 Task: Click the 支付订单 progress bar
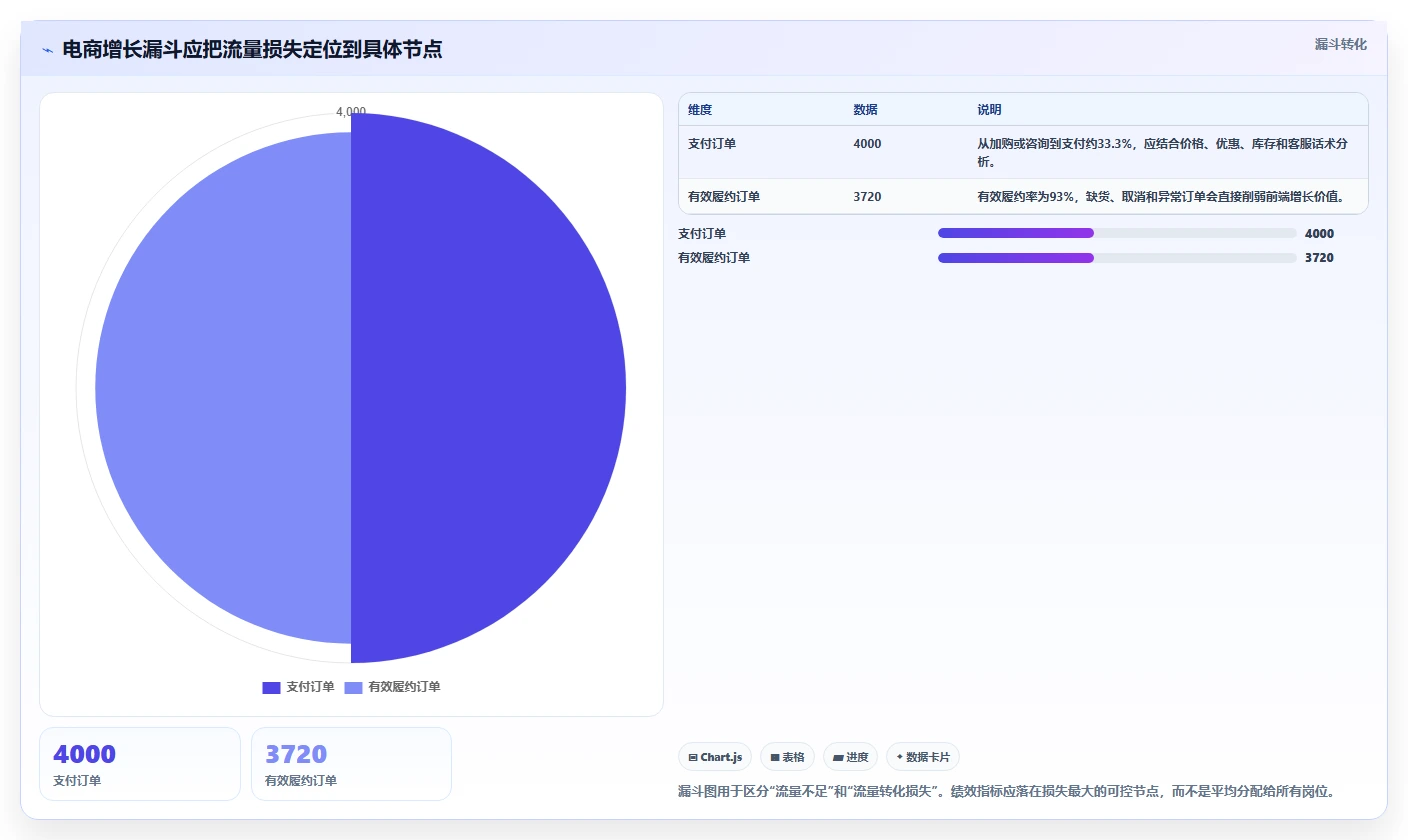click(1117, 233)
